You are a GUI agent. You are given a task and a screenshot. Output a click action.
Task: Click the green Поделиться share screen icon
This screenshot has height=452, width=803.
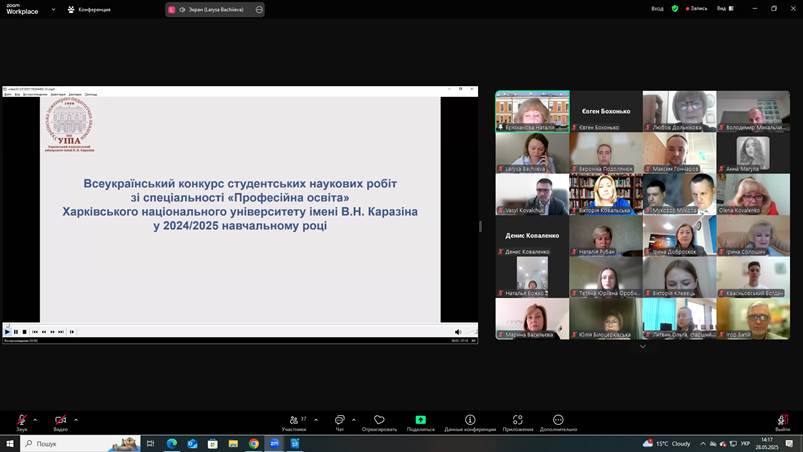(420, 422)
